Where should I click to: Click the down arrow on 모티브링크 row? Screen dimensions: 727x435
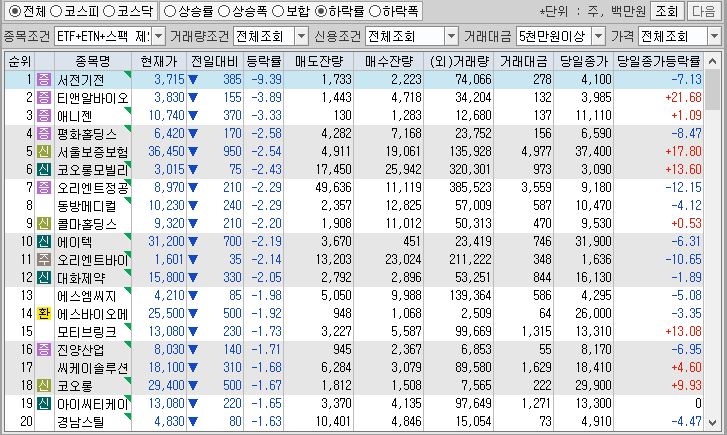click(x=193, y=332)
